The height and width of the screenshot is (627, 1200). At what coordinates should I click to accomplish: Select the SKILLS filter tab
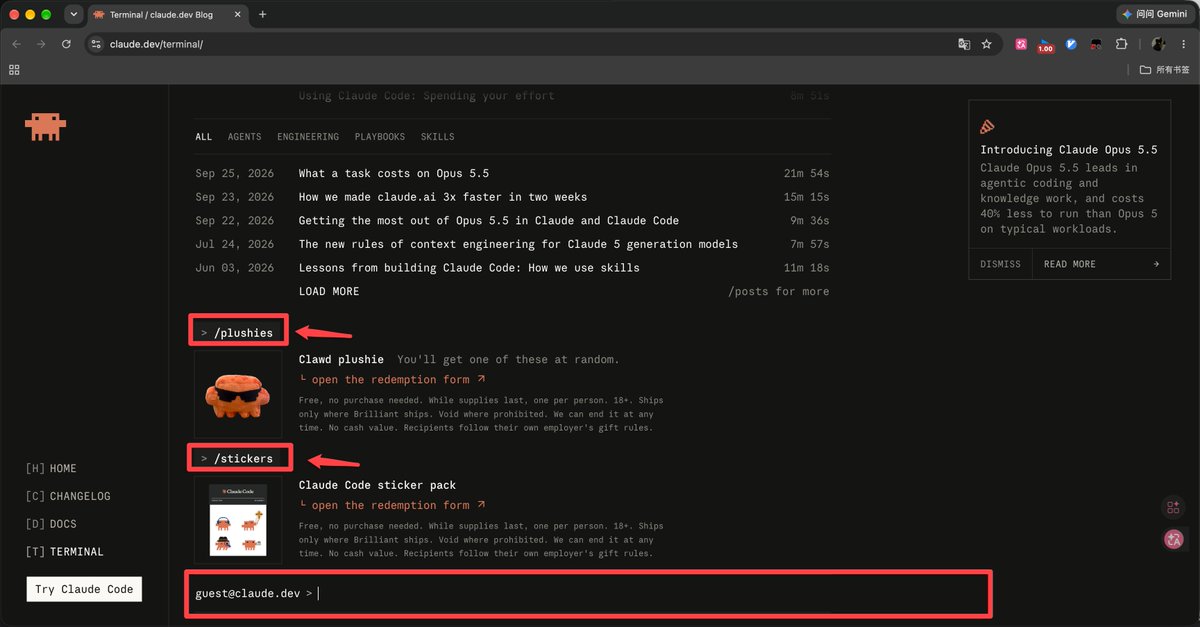(437, 137)
